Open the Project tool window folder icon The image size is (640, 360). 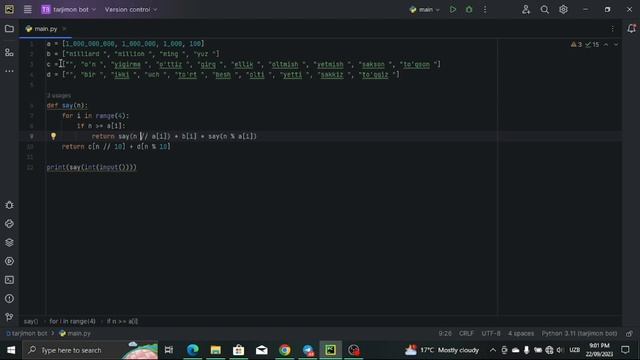pyautogui.click(x=9, y=29)
